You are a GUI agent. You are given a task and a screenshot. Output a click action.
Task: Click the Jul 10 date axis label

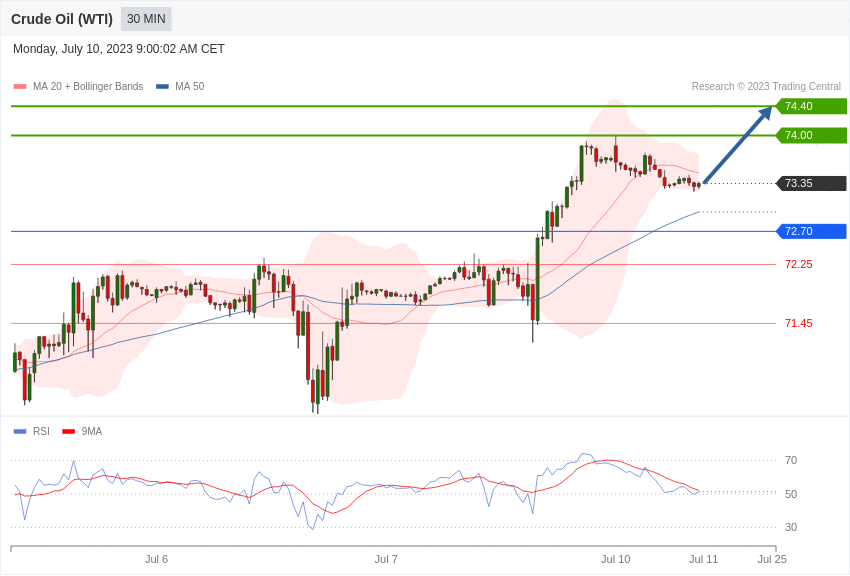616,559
